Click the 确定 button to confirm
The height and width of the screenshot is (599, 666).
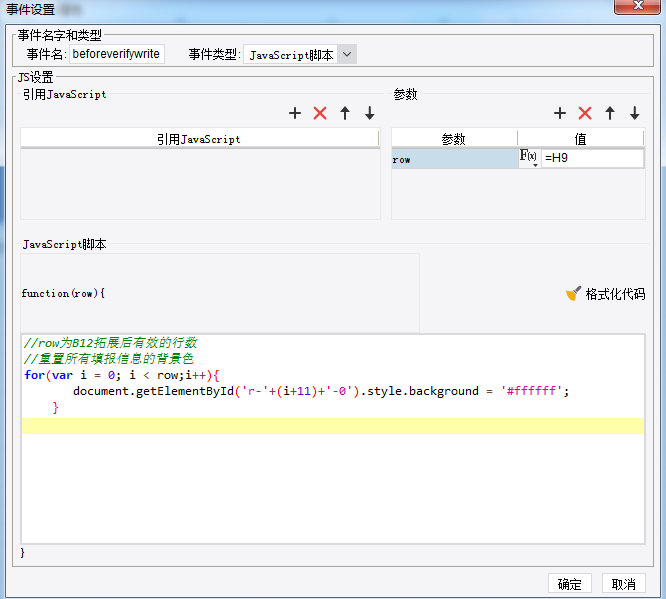click(570, 584)
